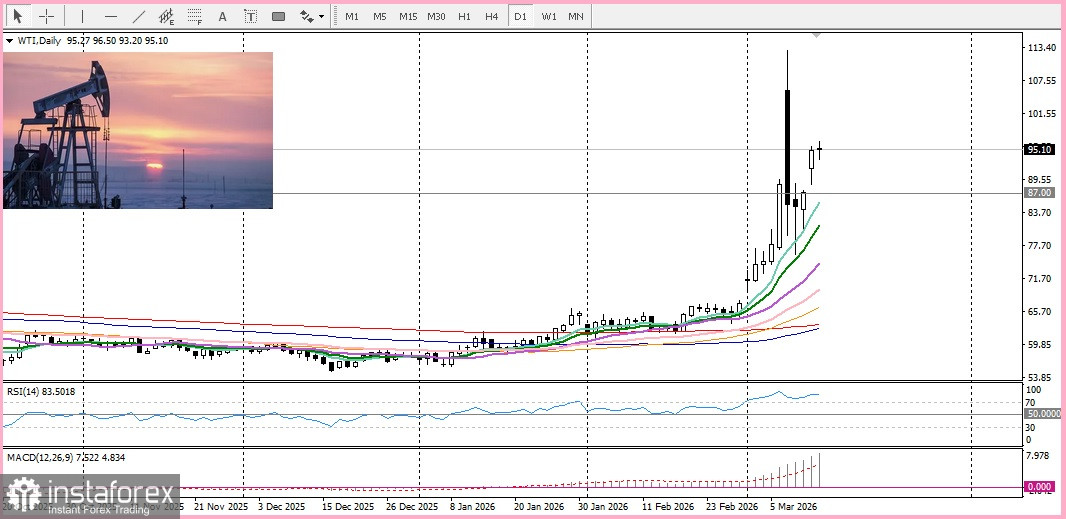This screenshot has width=1066, height=519.
Task: Select the cursor arrow tool
Action: (x=17, y=16)
